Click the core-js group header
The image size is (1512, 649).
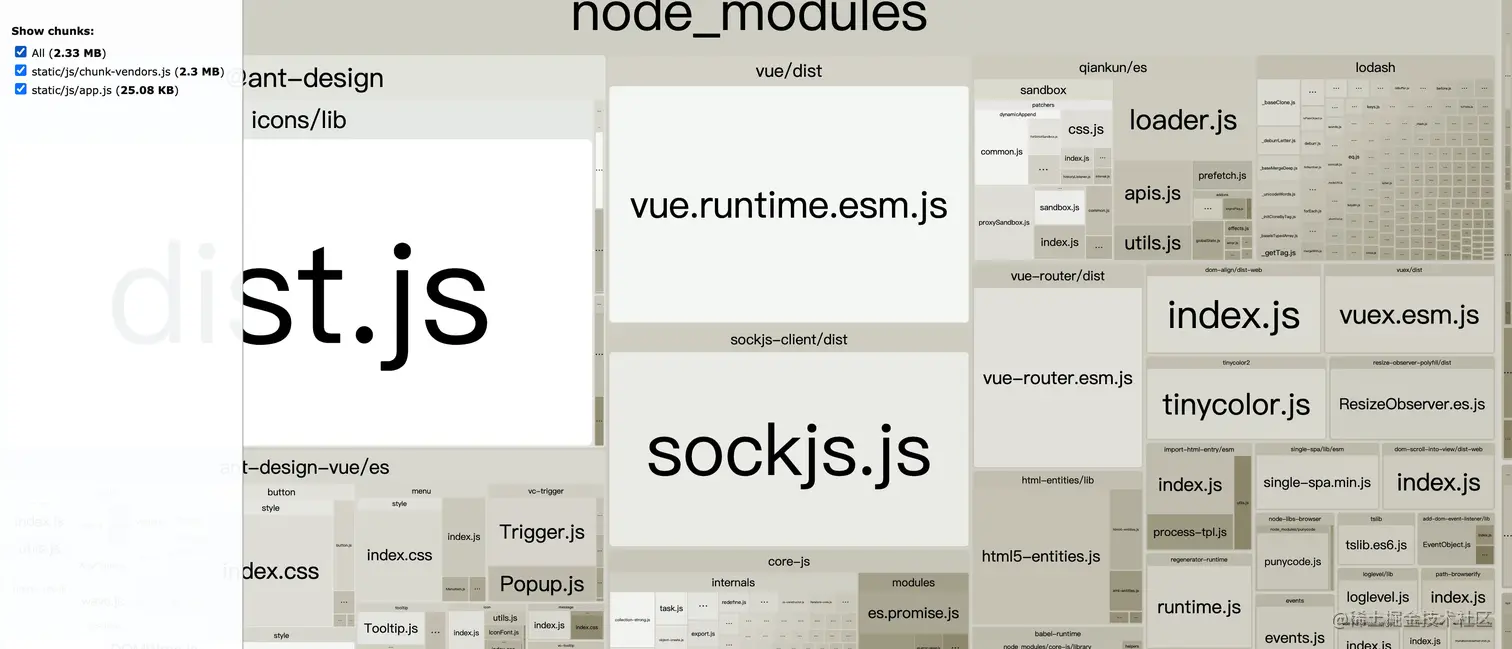click(x=789, y=561)
